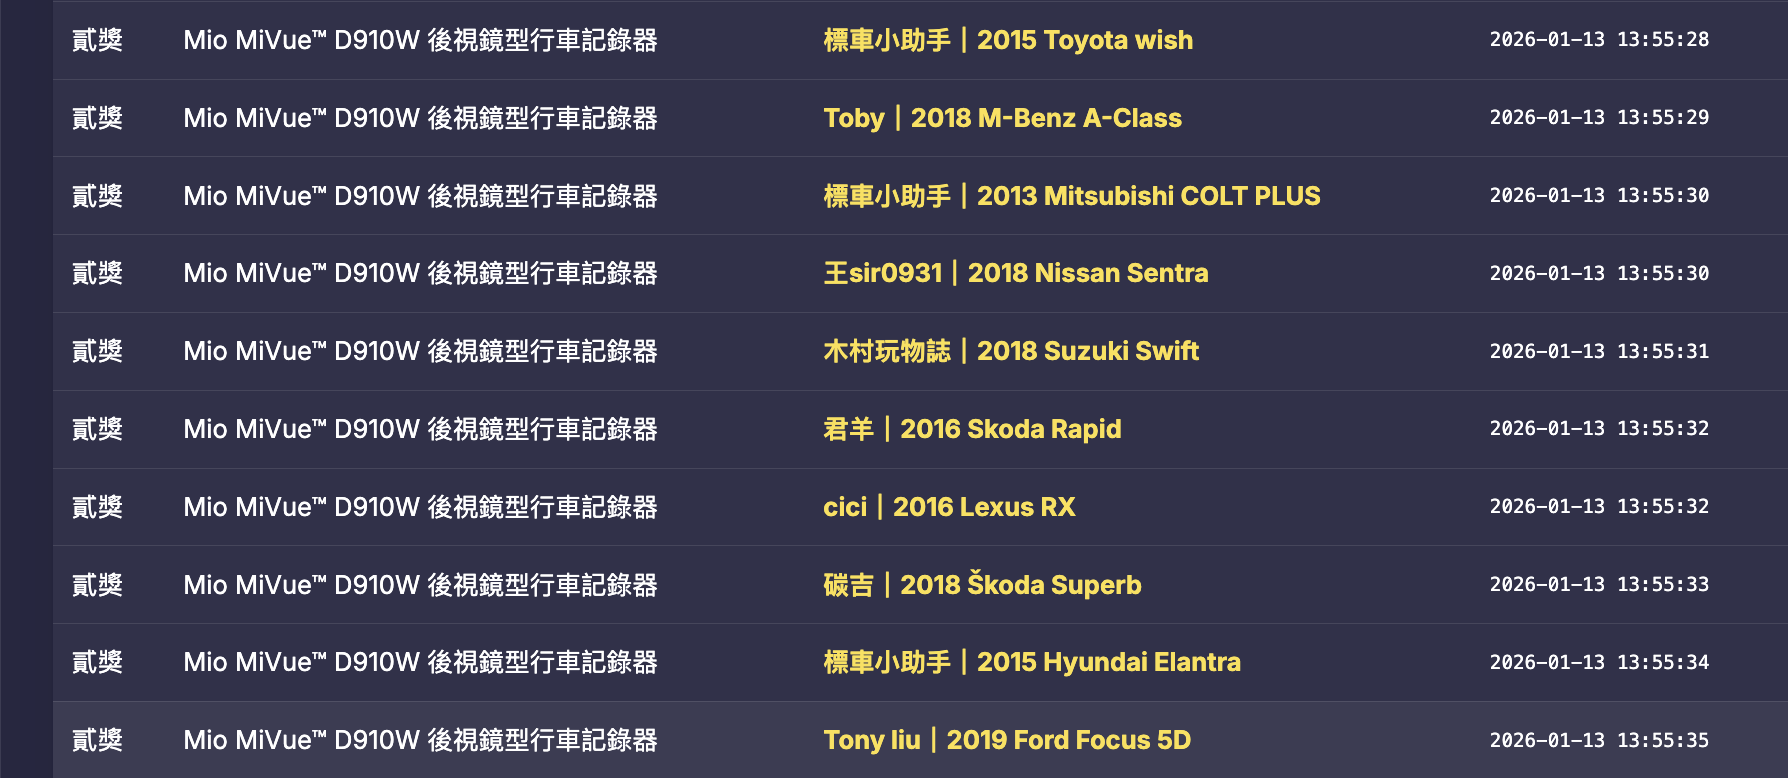
Task: Select the 13:55:29 draw timestamp
Action: pyautogui.click(x=1598, y=118)
